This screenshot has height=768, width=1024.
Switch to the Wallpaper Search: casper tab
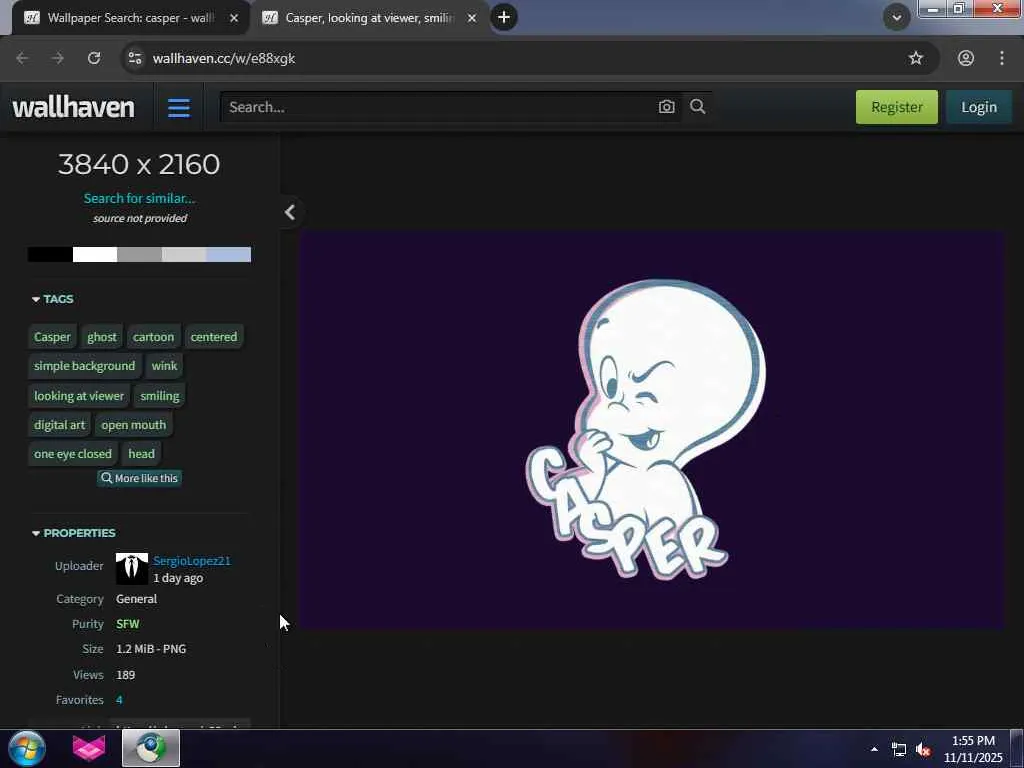click(x=131, y=18)
